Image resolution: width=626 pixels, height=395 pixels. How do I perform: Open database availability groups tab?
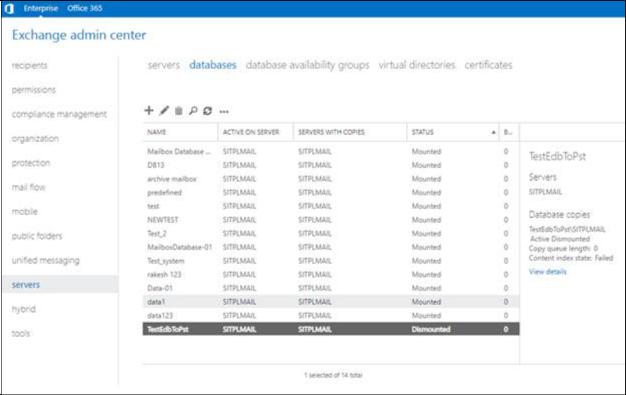(x=307, y=65)
